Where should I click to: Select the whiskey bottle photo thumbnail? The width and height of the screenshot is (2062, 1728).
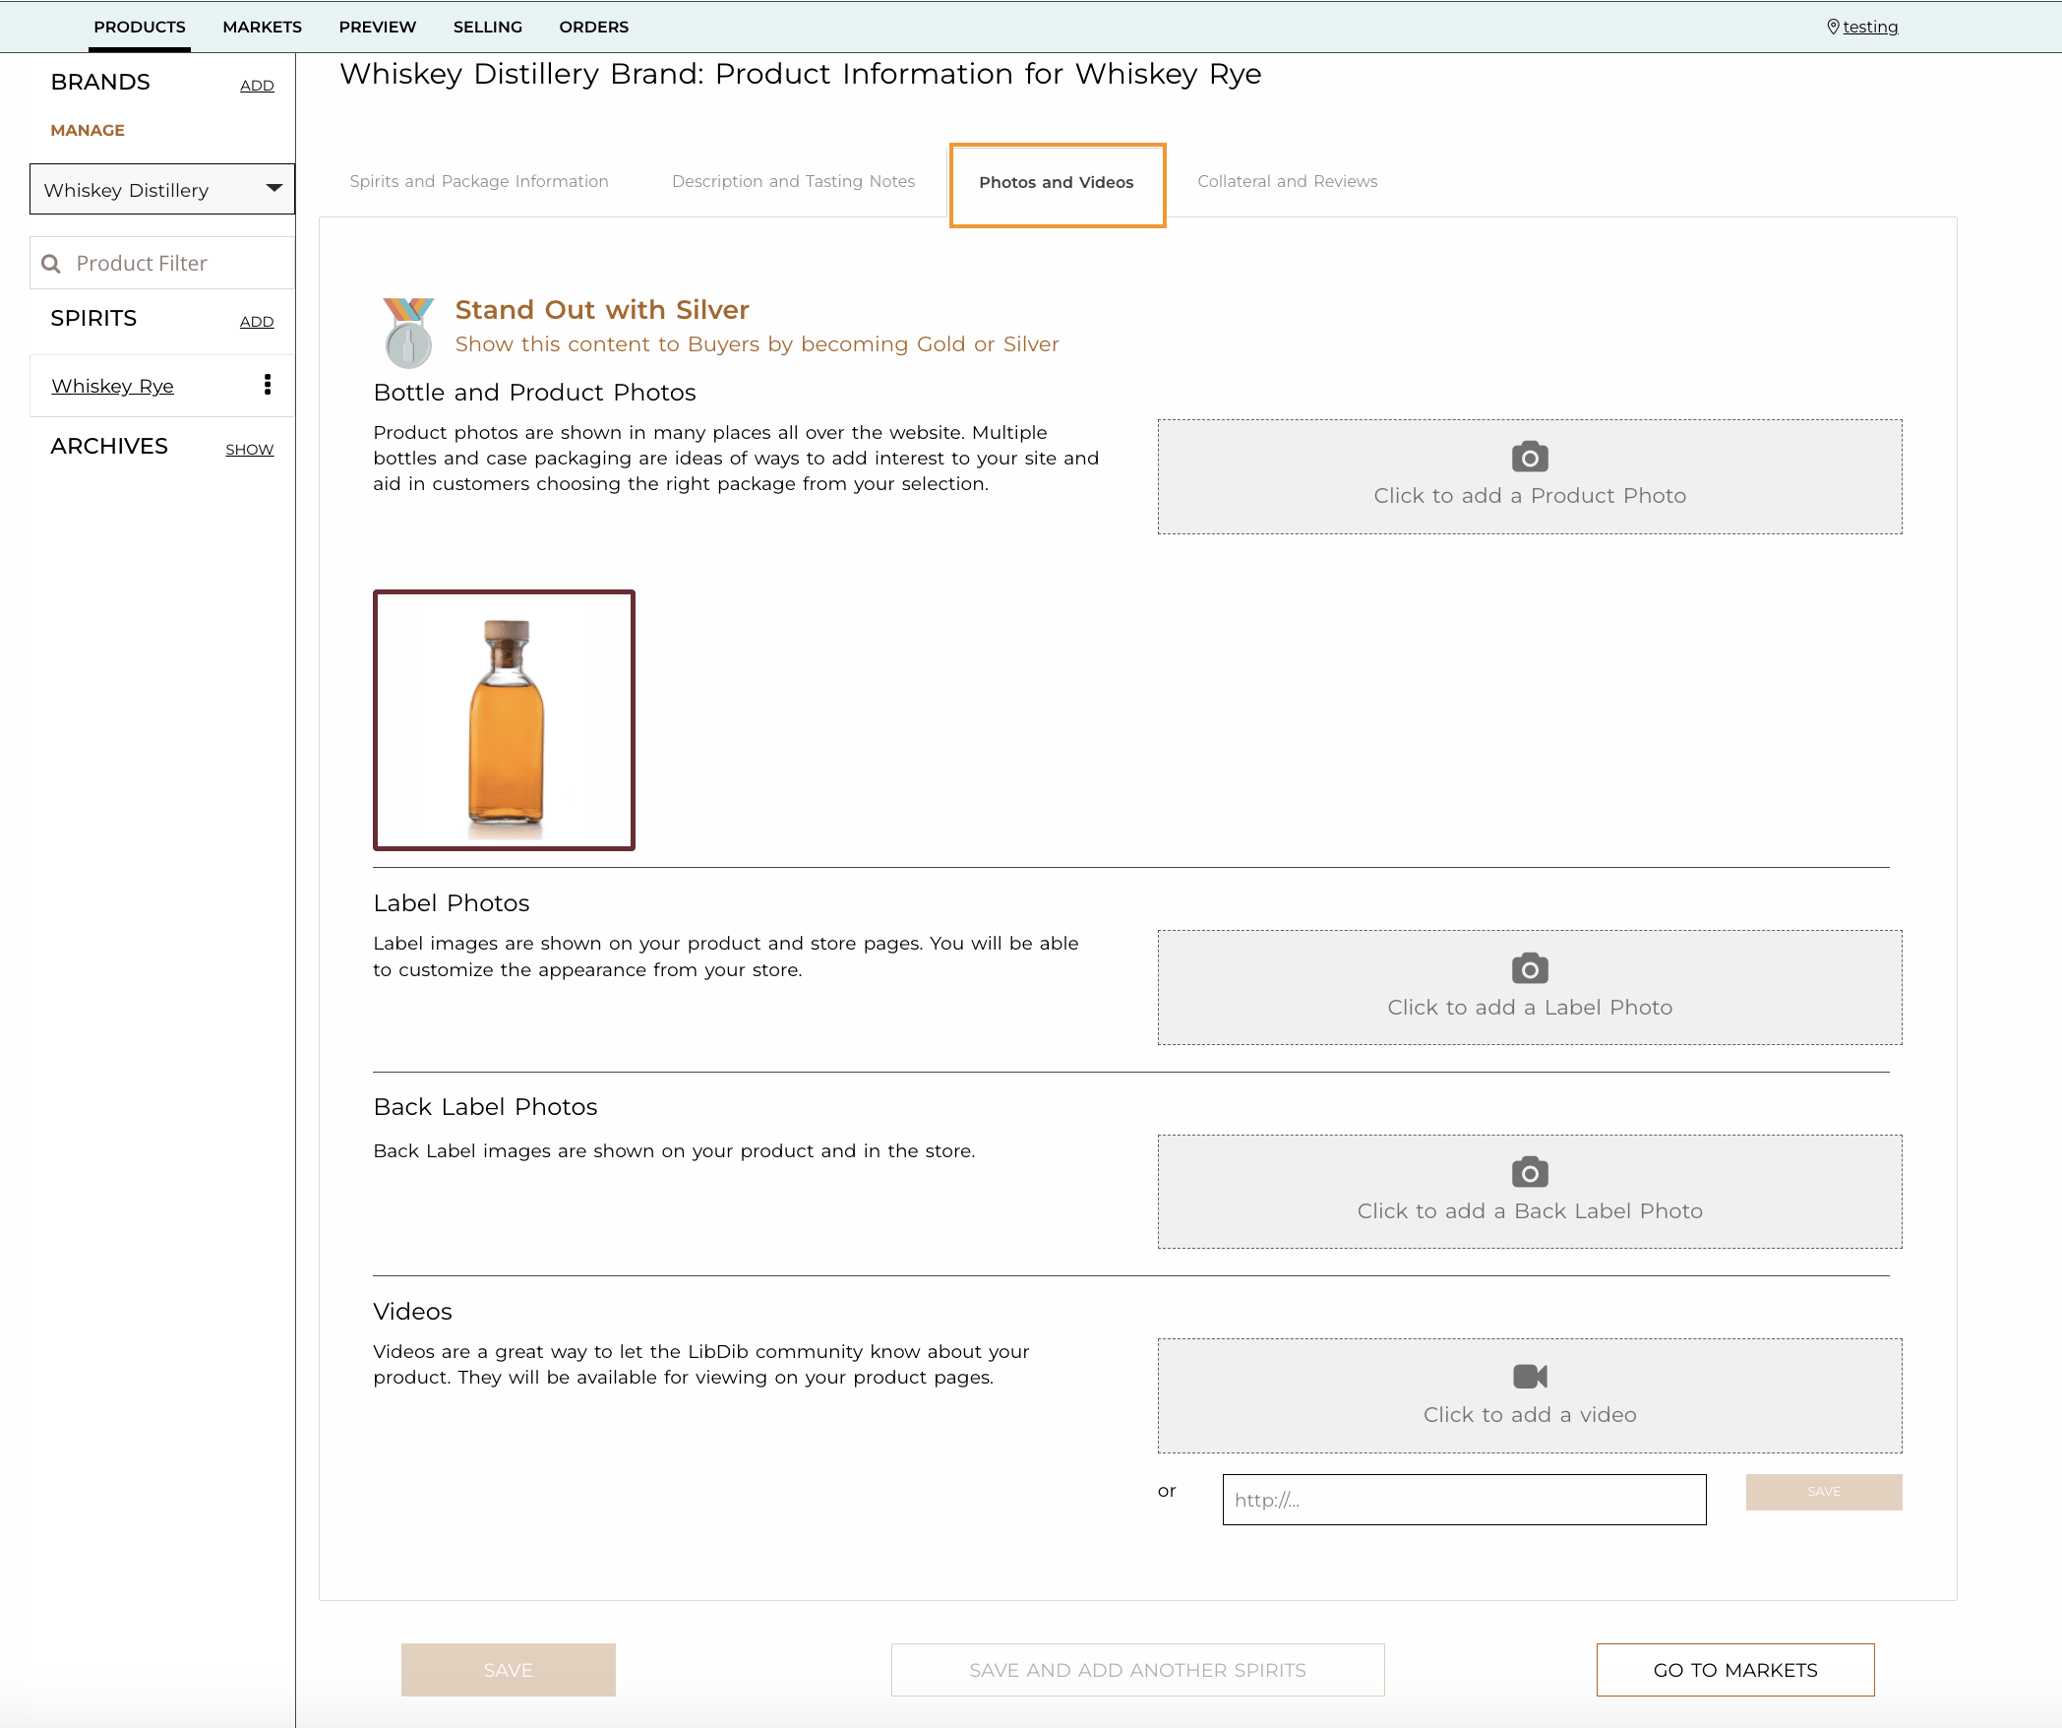point(504,720)
